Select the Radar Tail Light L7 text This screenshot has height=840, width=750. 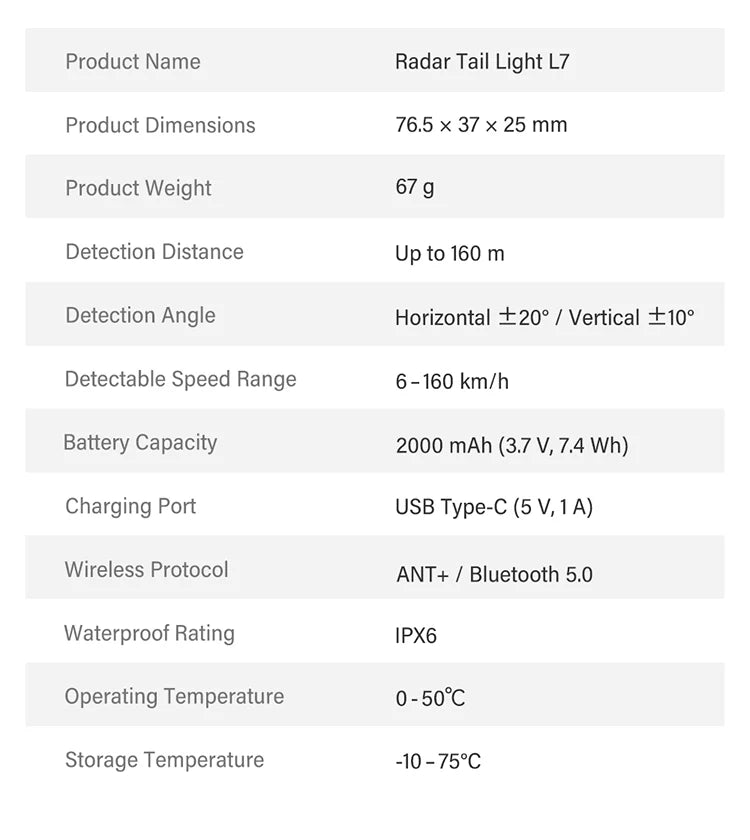pos(482,62)
